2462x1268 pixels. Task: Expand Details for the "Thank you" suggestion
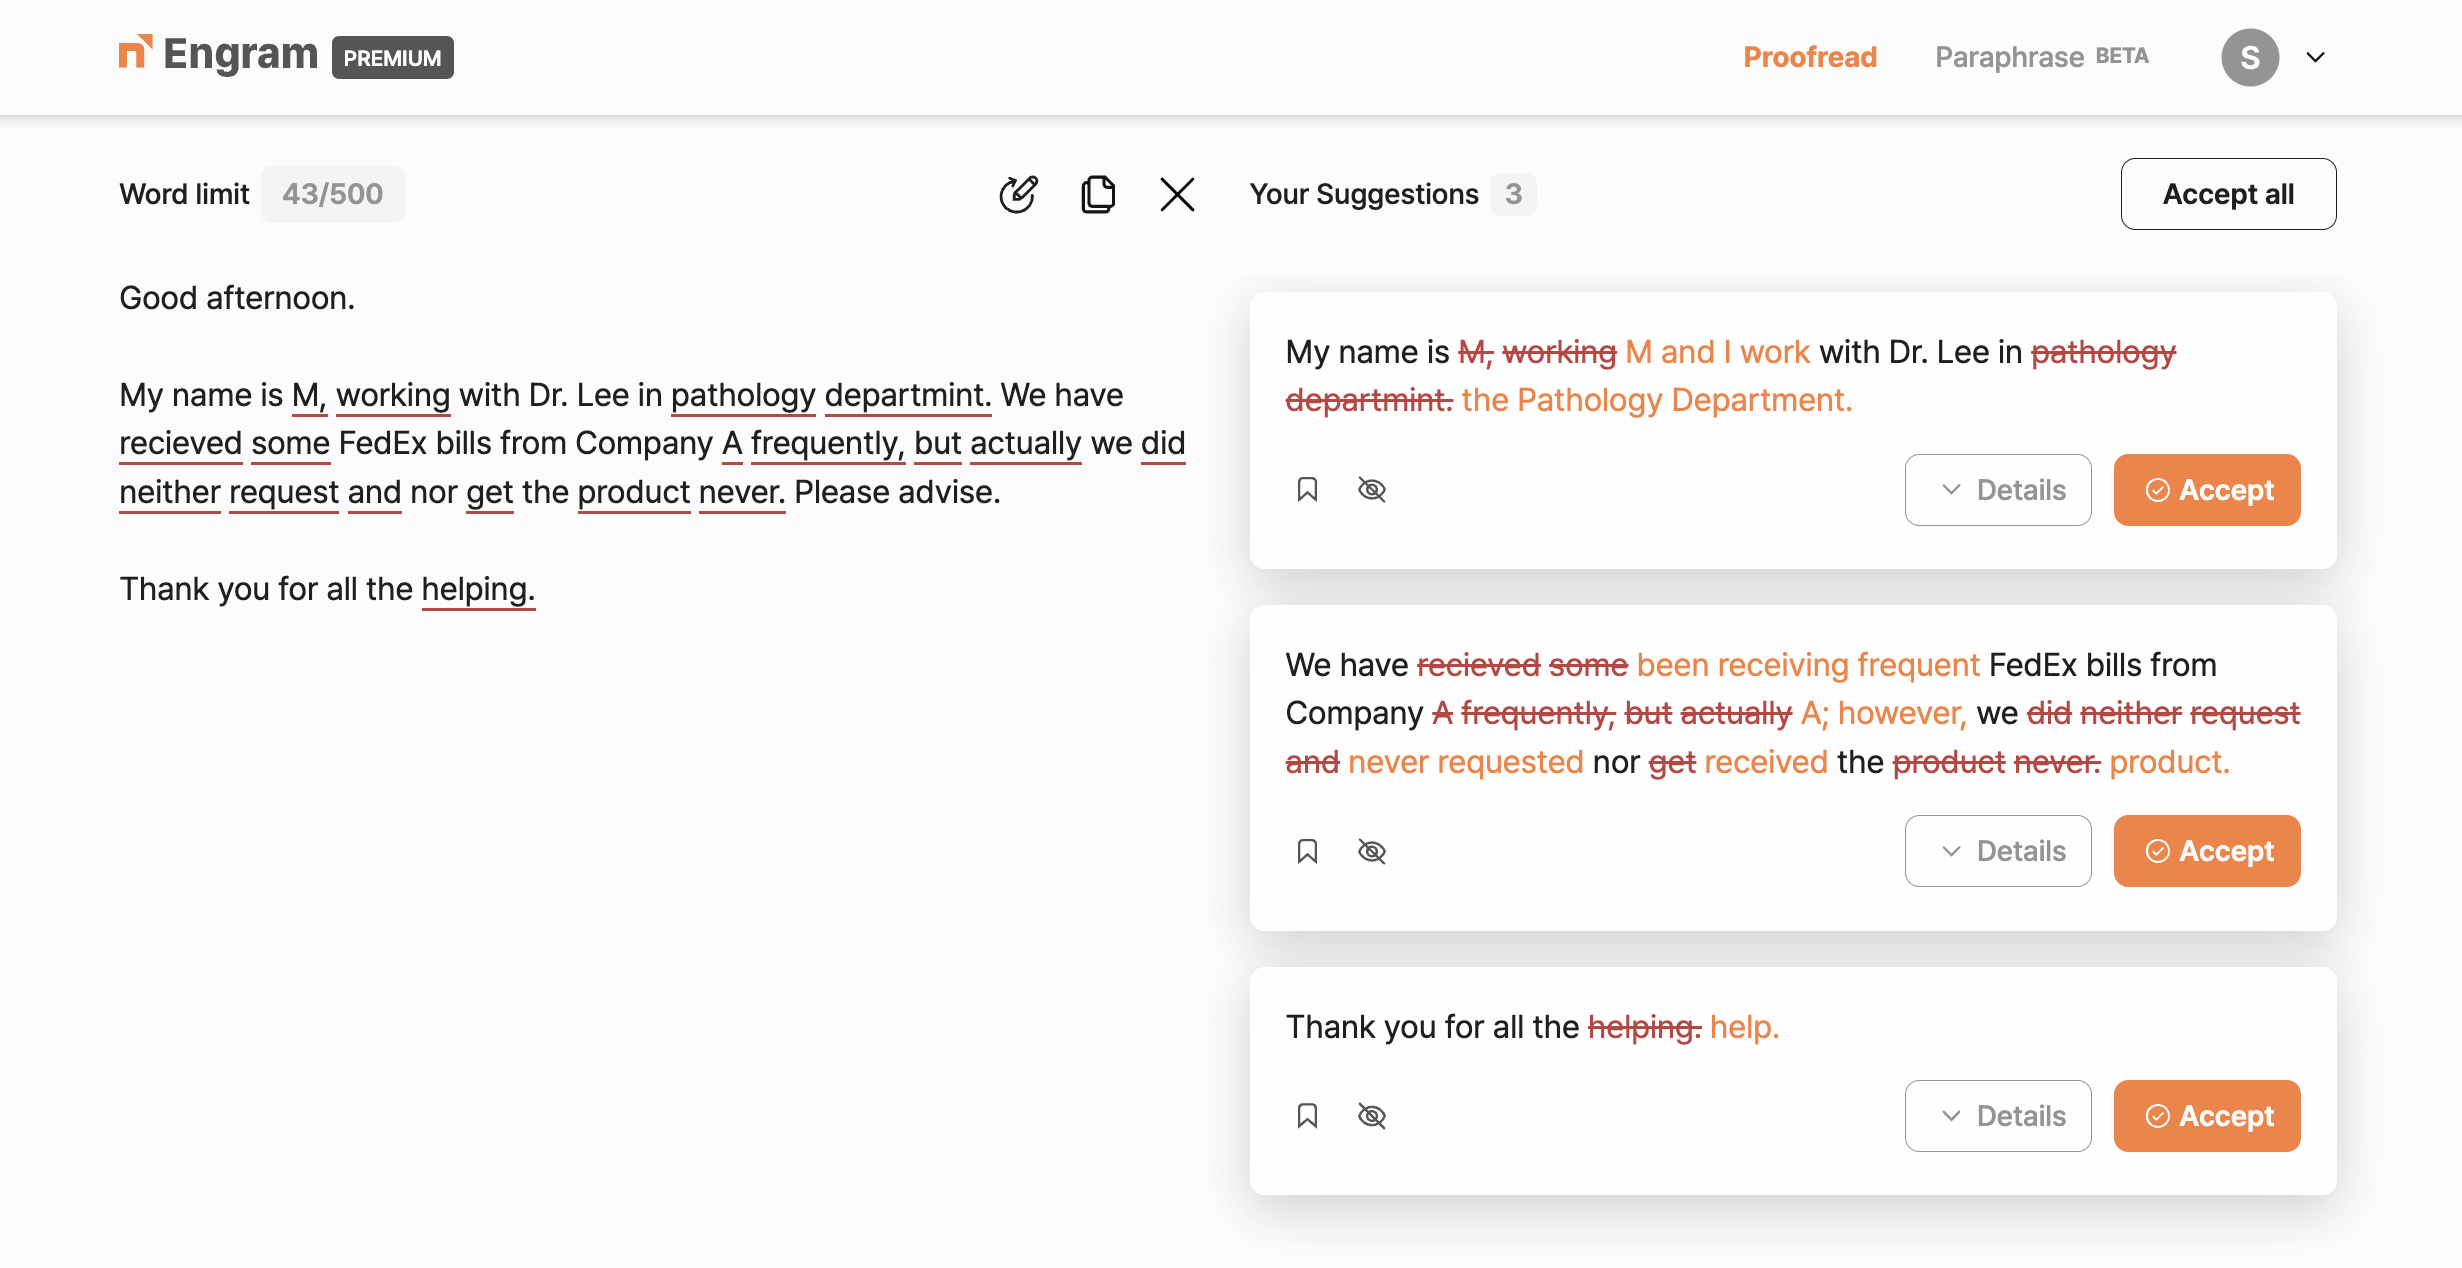tap(1997, 1116)
